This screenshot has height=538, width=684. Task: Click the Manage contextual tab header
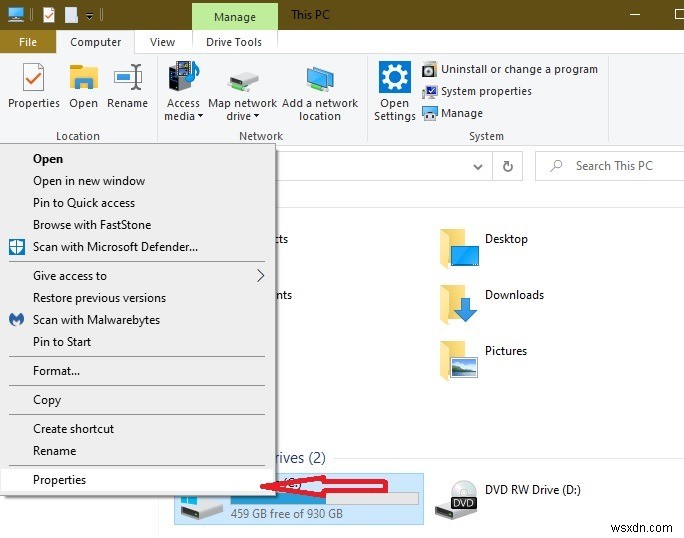pyautogui.click(x=235, y=17)
